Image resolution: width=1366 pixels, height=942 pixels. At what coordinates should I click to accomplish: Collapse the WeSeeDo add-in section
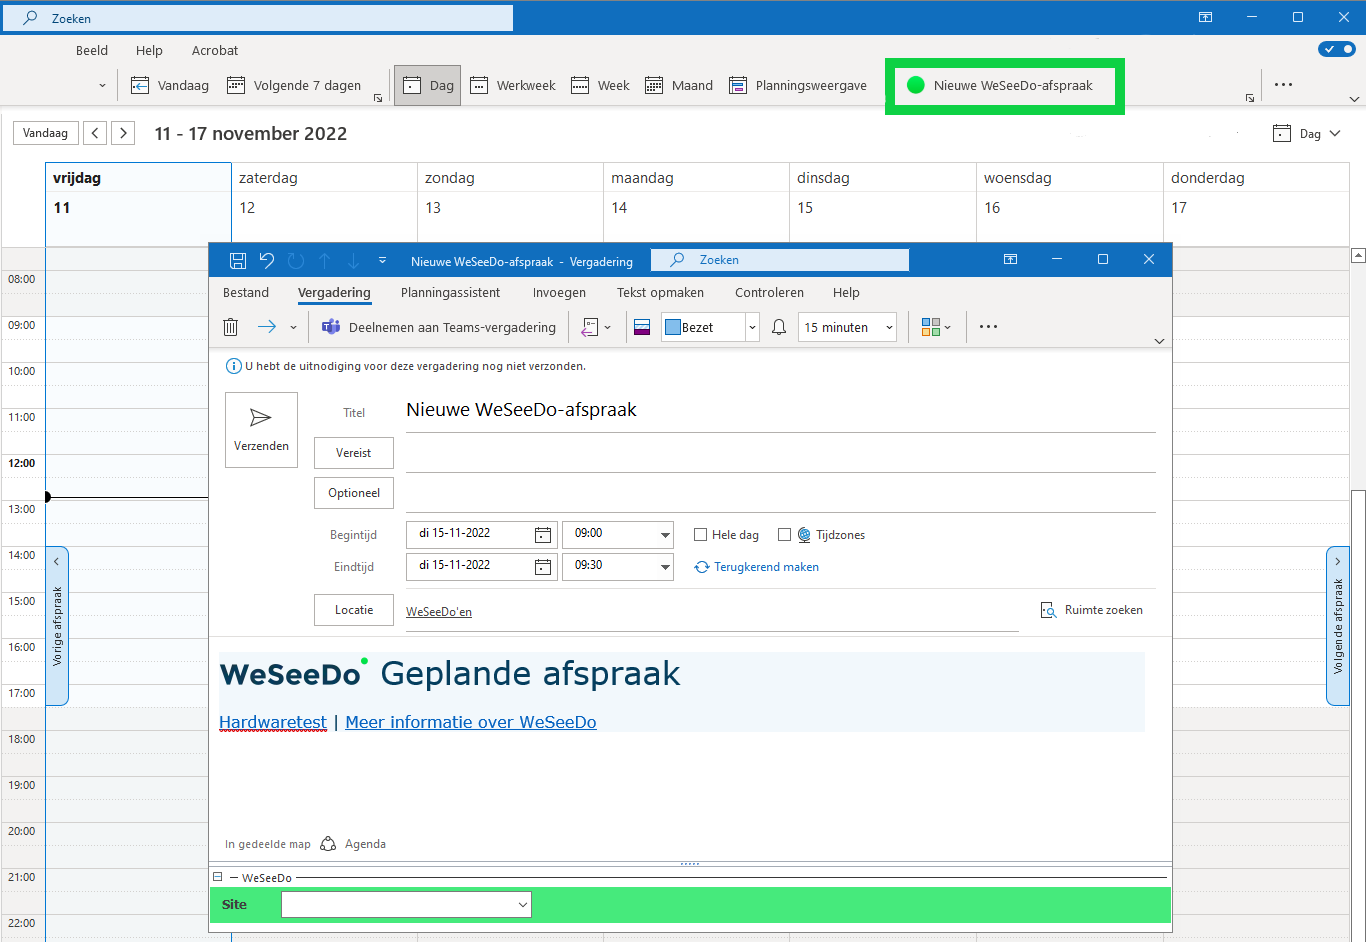217,877
